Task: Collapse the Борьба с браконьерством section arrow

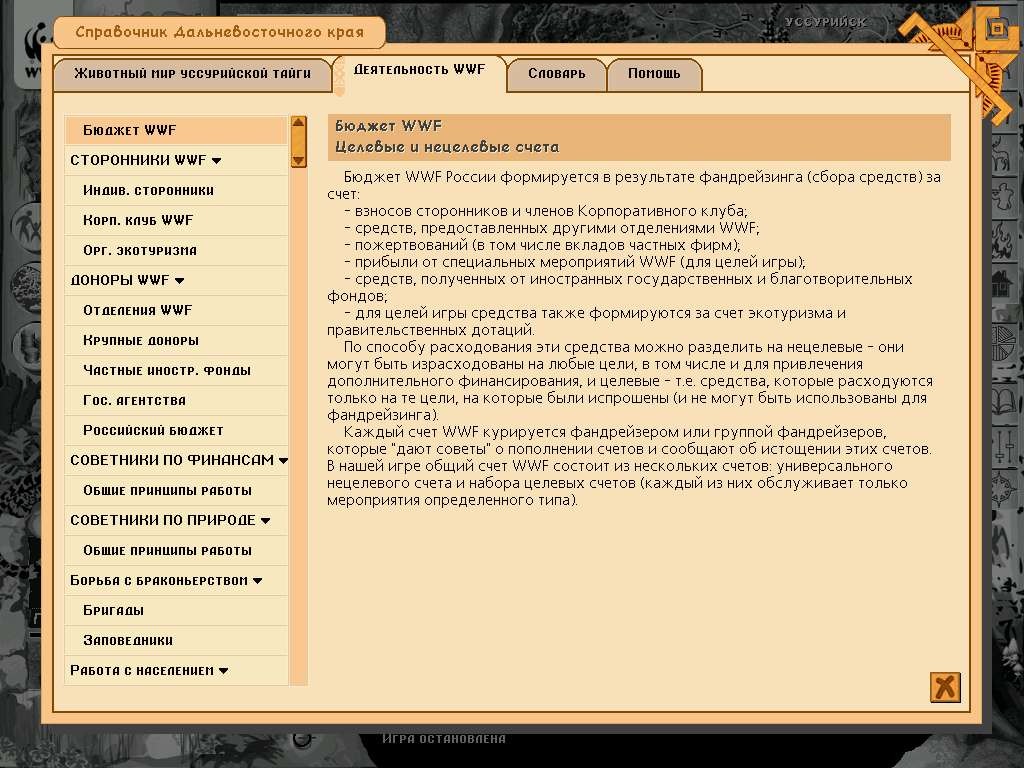Action: click(257, 581)
